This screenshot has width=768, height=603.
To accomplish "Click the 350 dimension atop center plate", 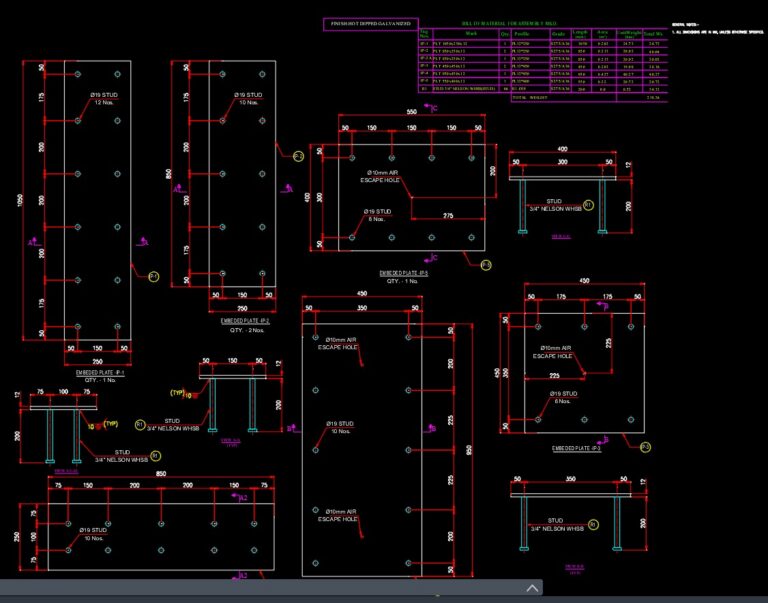I will 361,308.
